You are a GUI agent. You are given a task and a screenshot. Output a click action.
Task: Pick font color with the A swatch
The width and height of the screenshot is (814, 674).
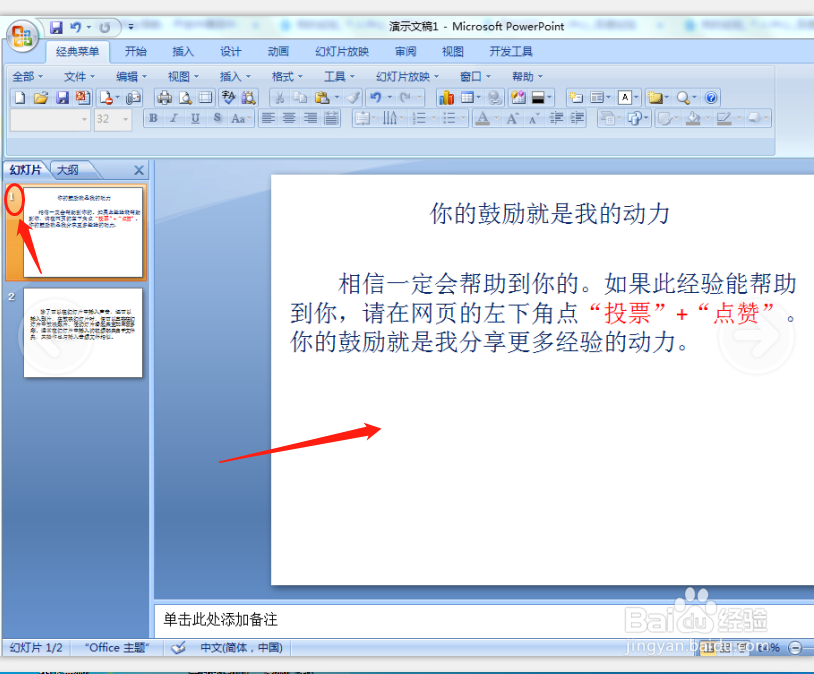click(483, 119)
